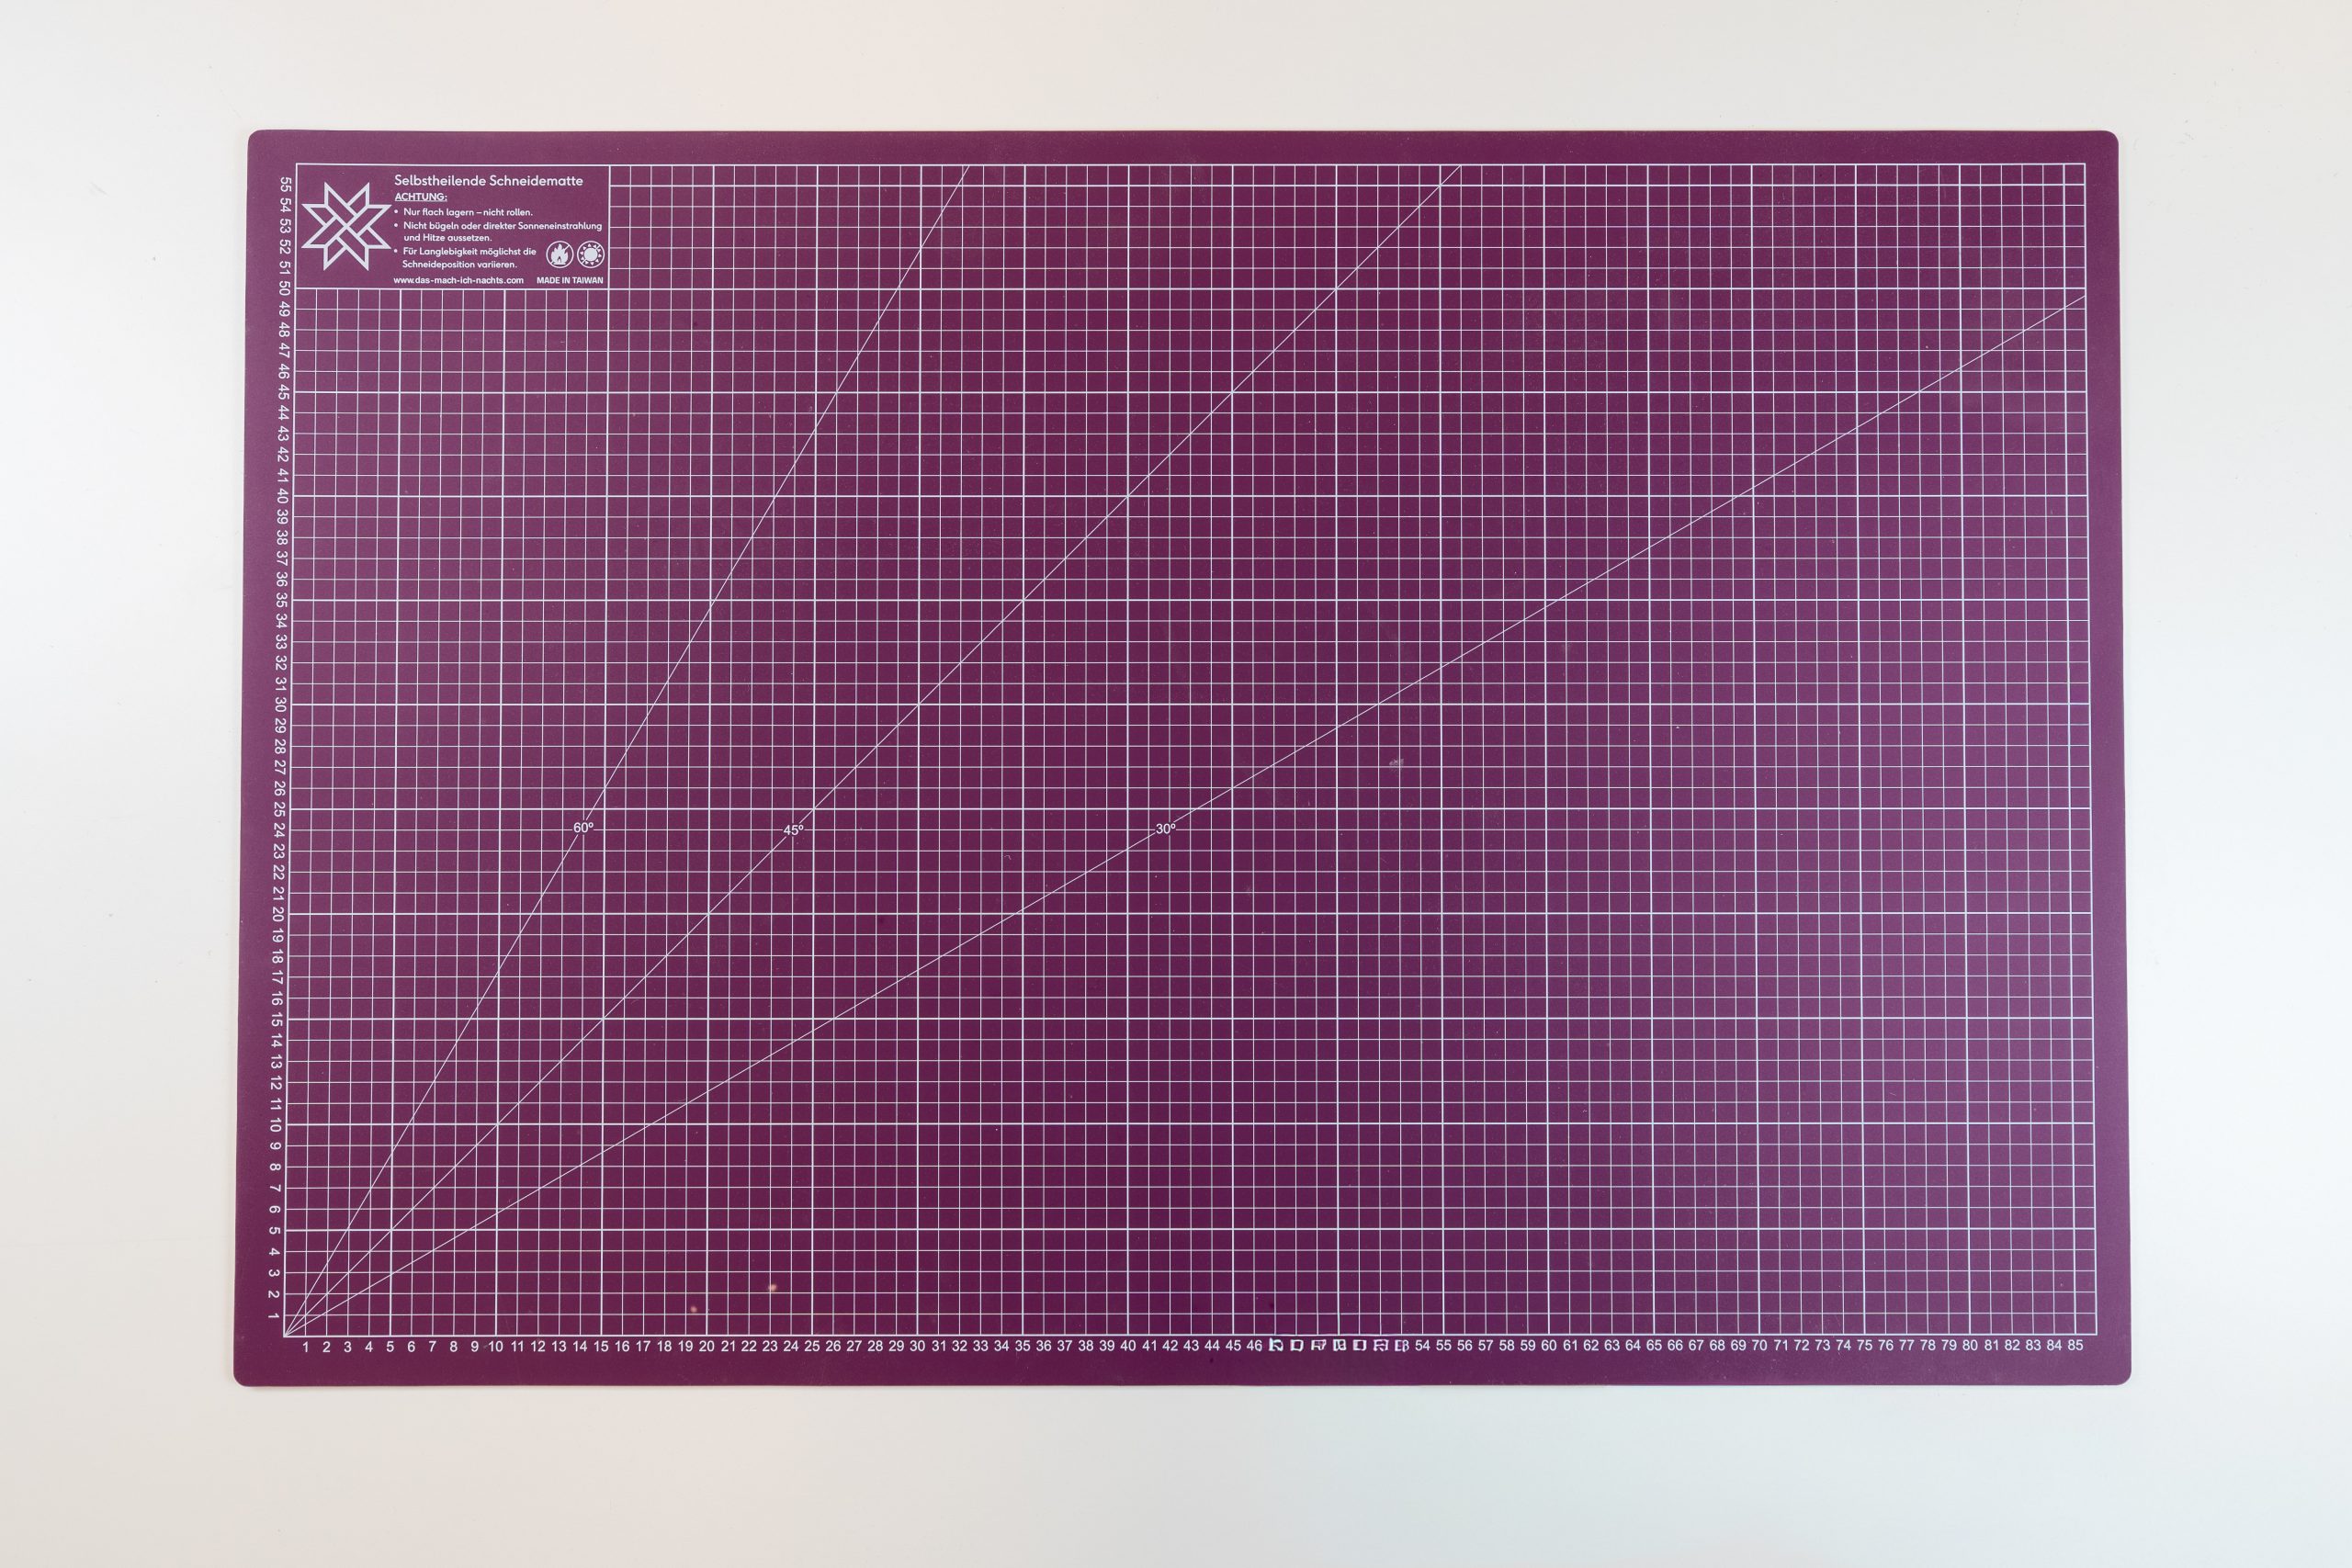
Task: Click number 10 on the left ruler
Action: coord(275,1124)
